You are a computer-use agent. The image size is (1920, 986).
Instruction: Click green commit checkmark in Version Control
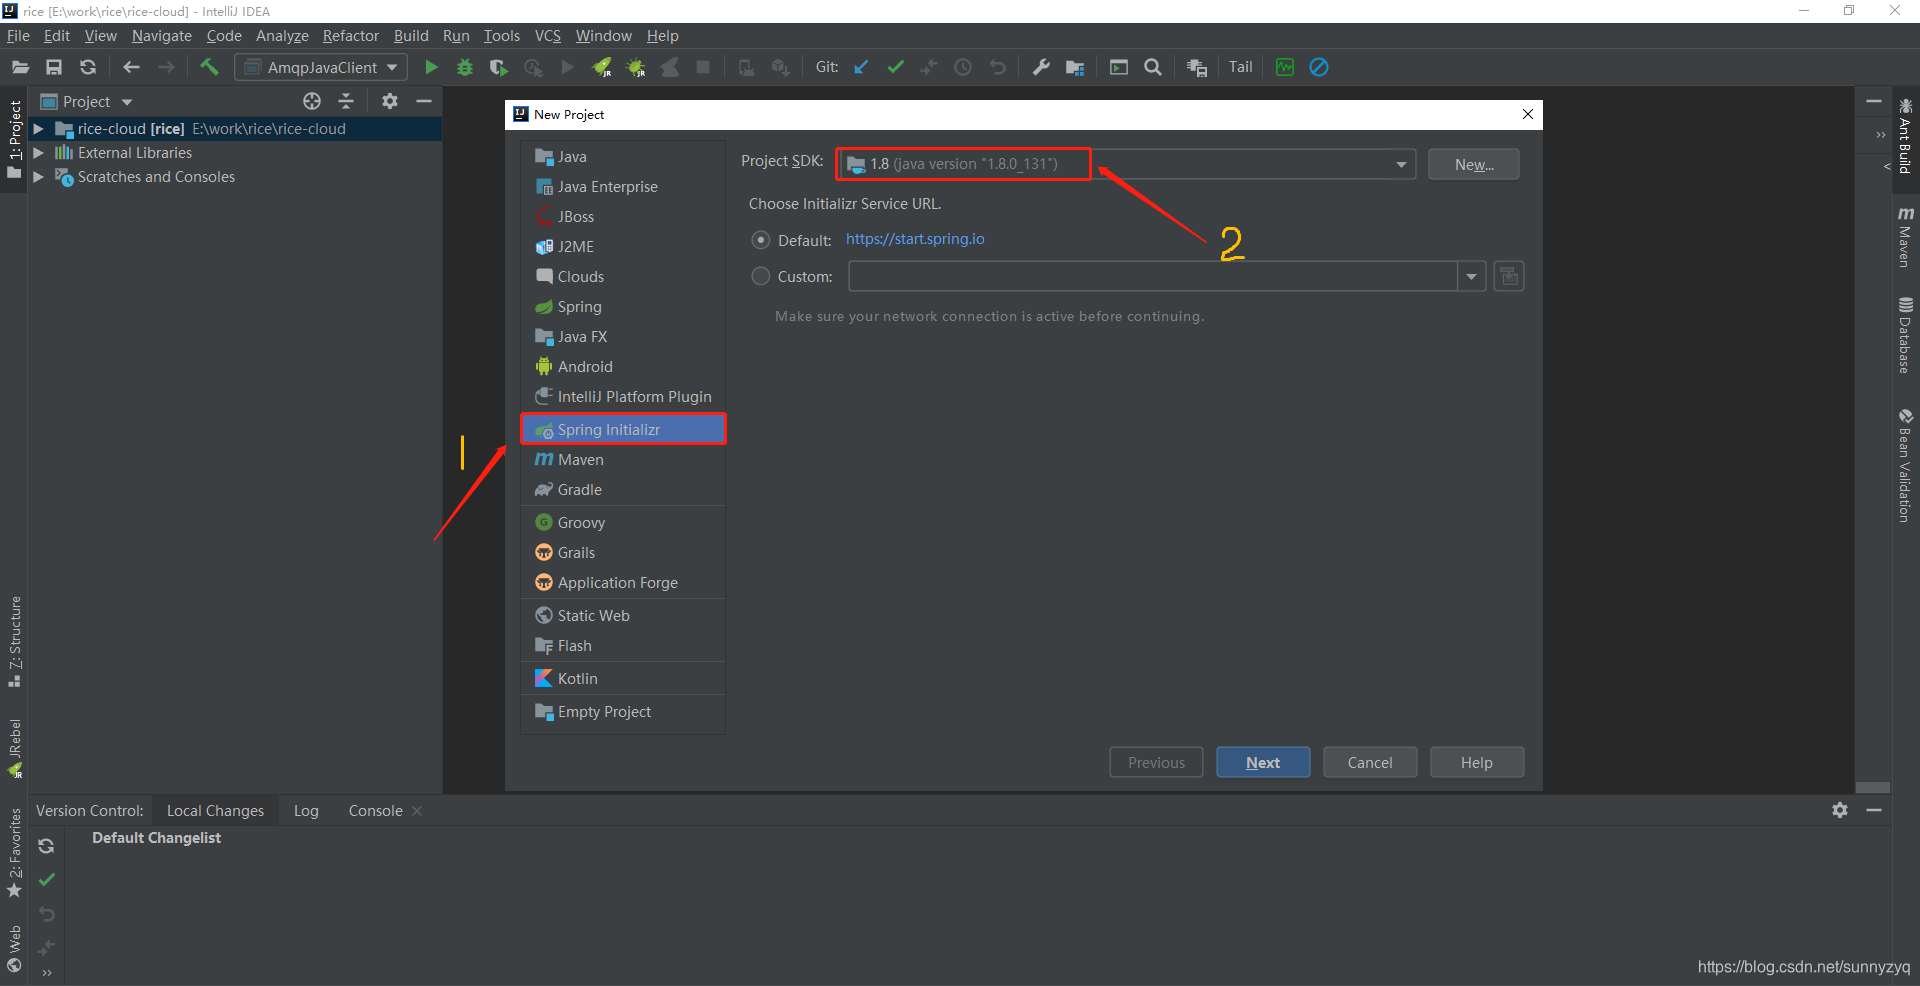click(x=46, y=880)
